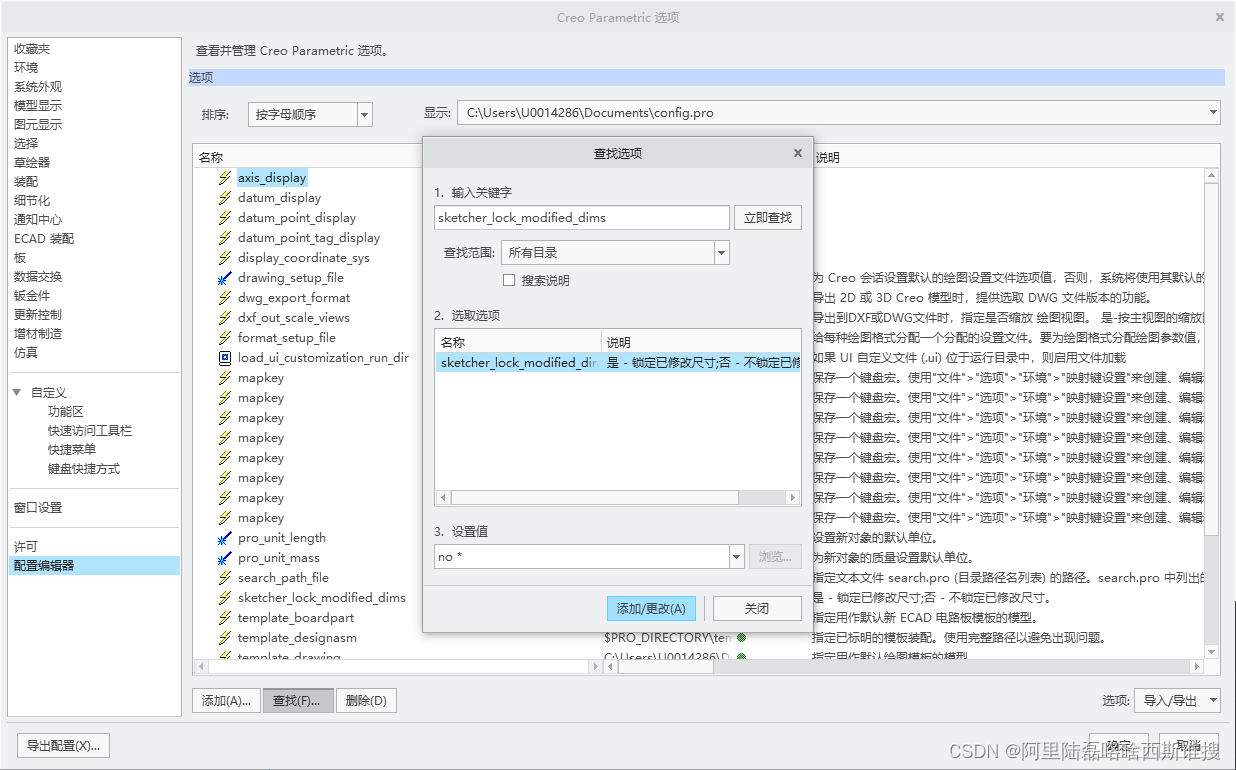Open 功能区 under 自定义
Image resolution: width=1236 pixels, height=770 pixels.
tap(66, 412)
